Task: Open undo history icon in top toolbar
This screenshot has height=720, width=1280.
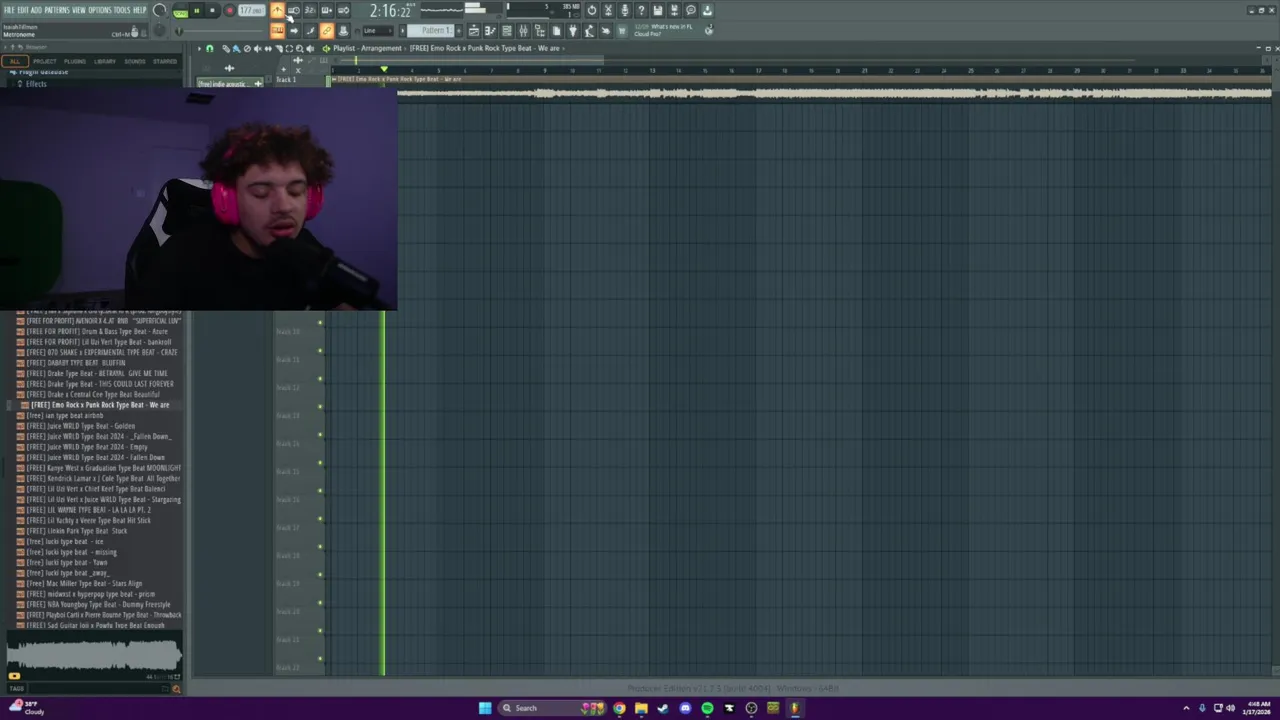Action: point(591,10)
